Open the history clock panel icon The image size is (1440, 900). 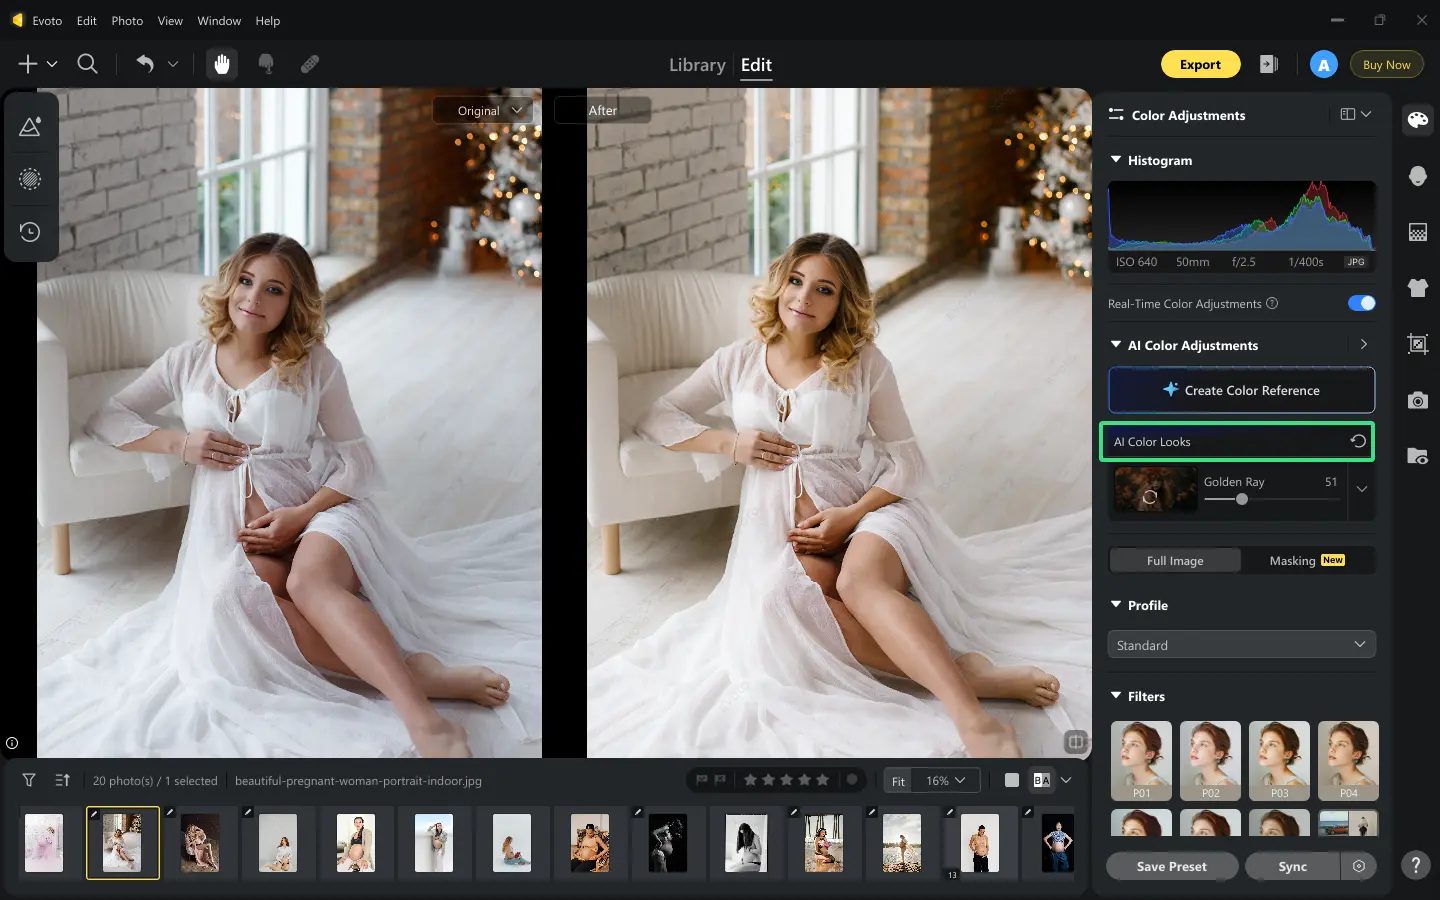[30, 232]
